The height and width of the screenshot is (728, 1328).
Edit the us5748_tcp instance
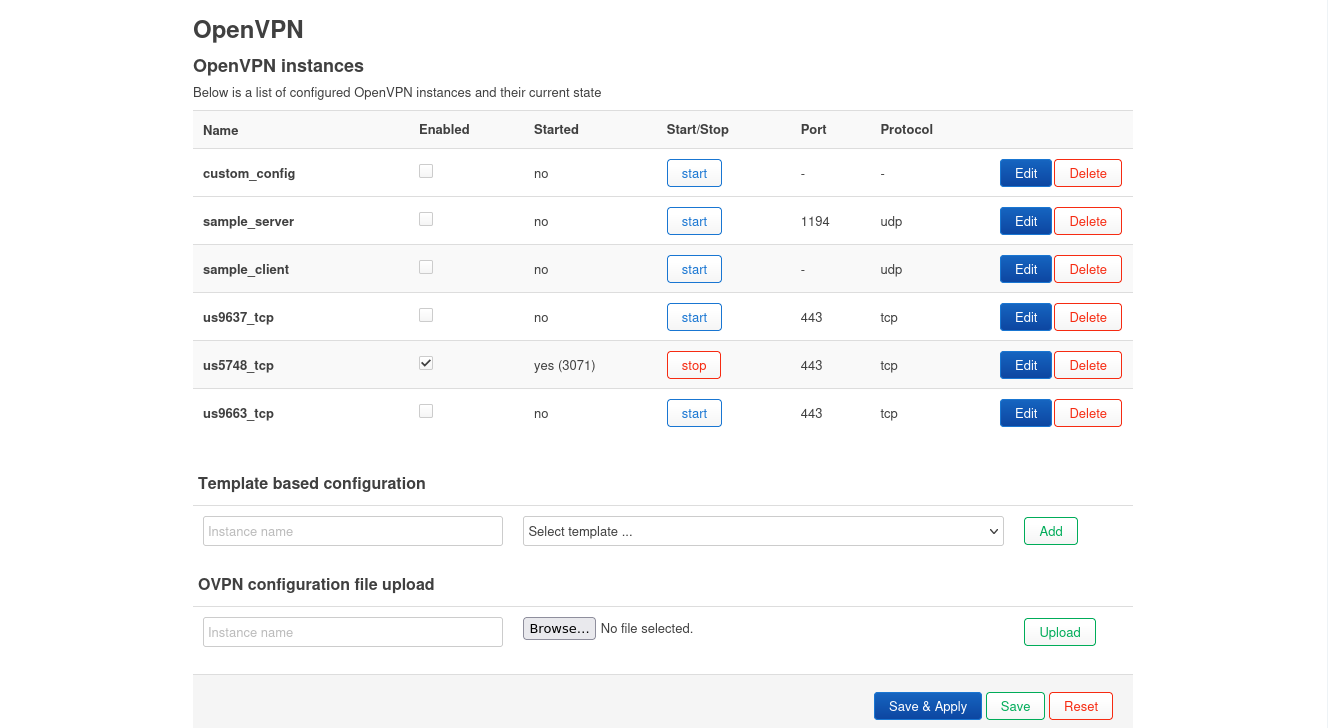(1026, 365)
